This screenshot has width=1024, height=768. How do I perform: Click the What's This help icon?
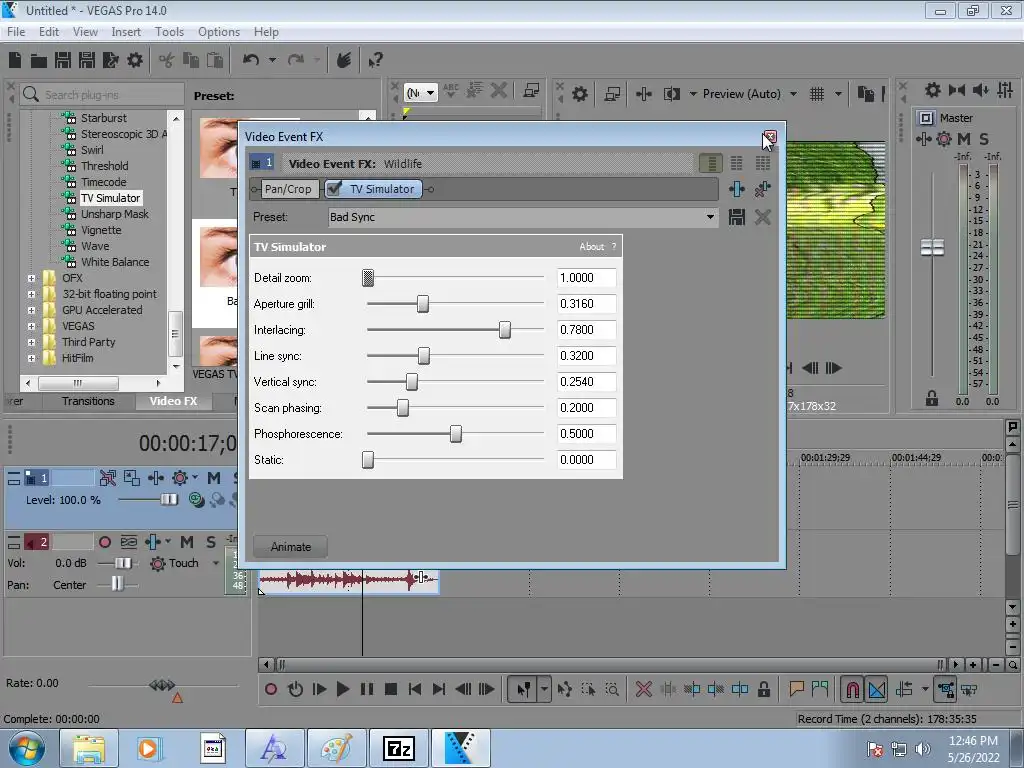376,60
